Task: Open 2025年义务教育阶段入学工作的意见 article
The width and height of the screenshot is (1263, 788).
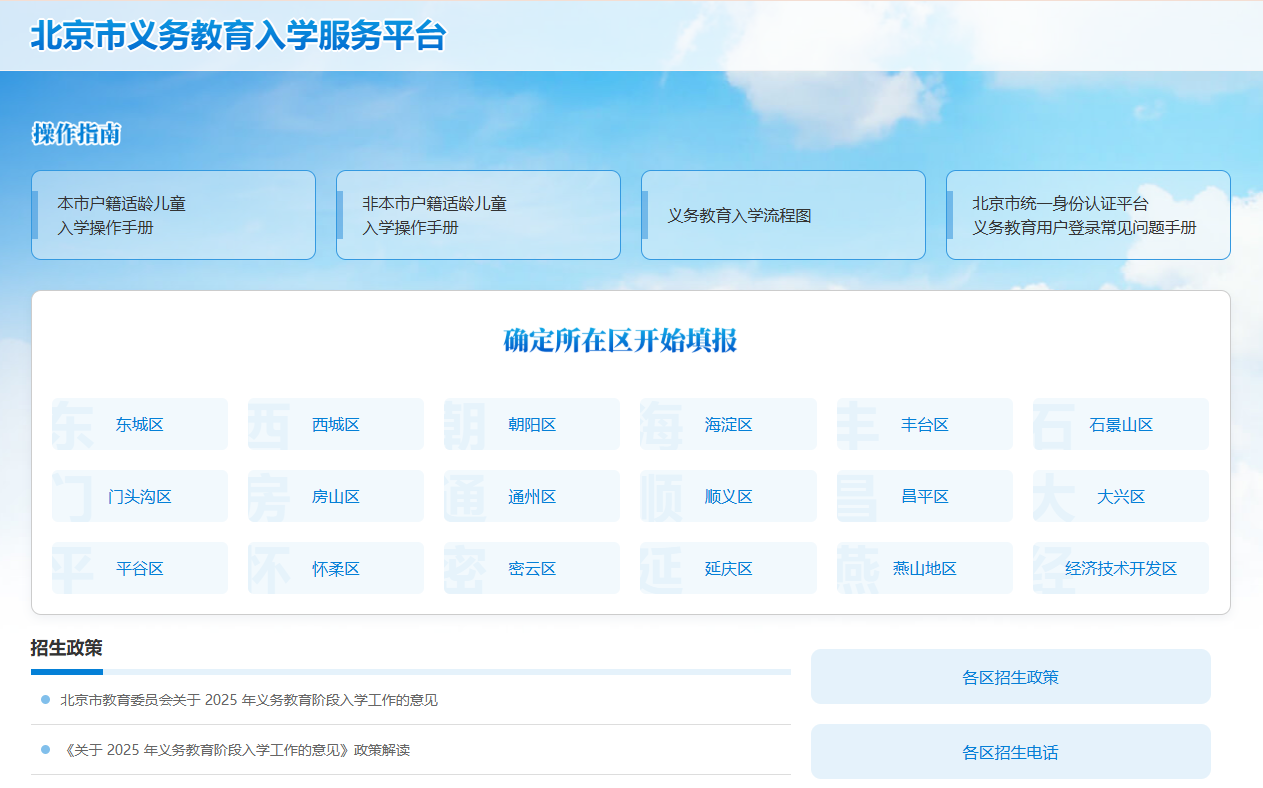Action: [249, 700]
